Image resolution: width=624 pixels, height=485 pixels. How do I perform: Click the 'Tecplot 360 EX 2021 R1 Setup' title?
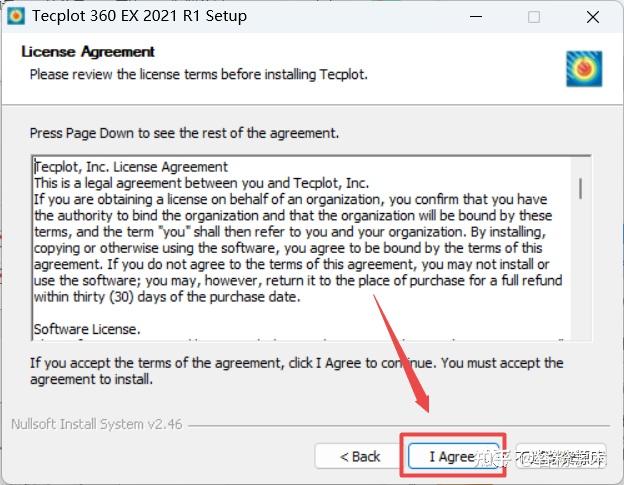pyautogui.click(x=140, y=16)
